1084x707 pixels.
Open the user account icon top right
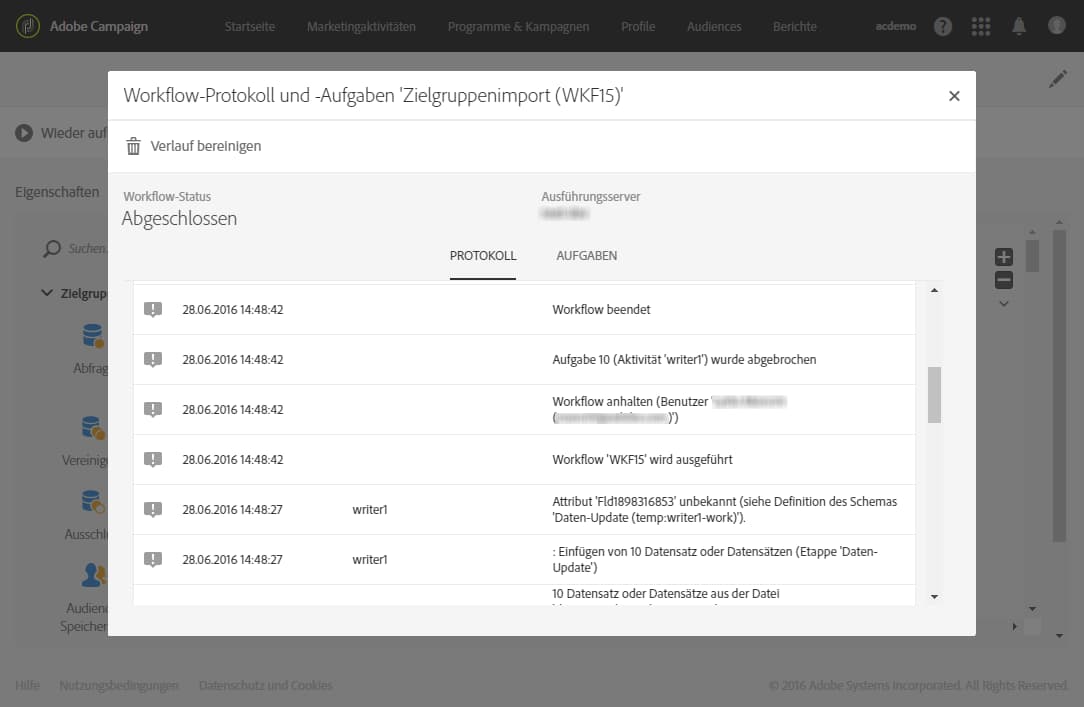tap(1057, 27)
